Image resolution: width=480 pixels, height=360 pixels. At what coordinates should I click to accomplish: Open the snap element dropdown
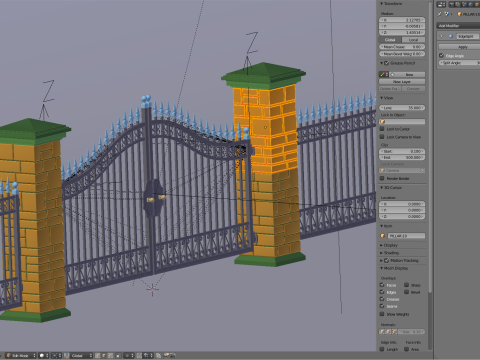[x=148, y=356]
